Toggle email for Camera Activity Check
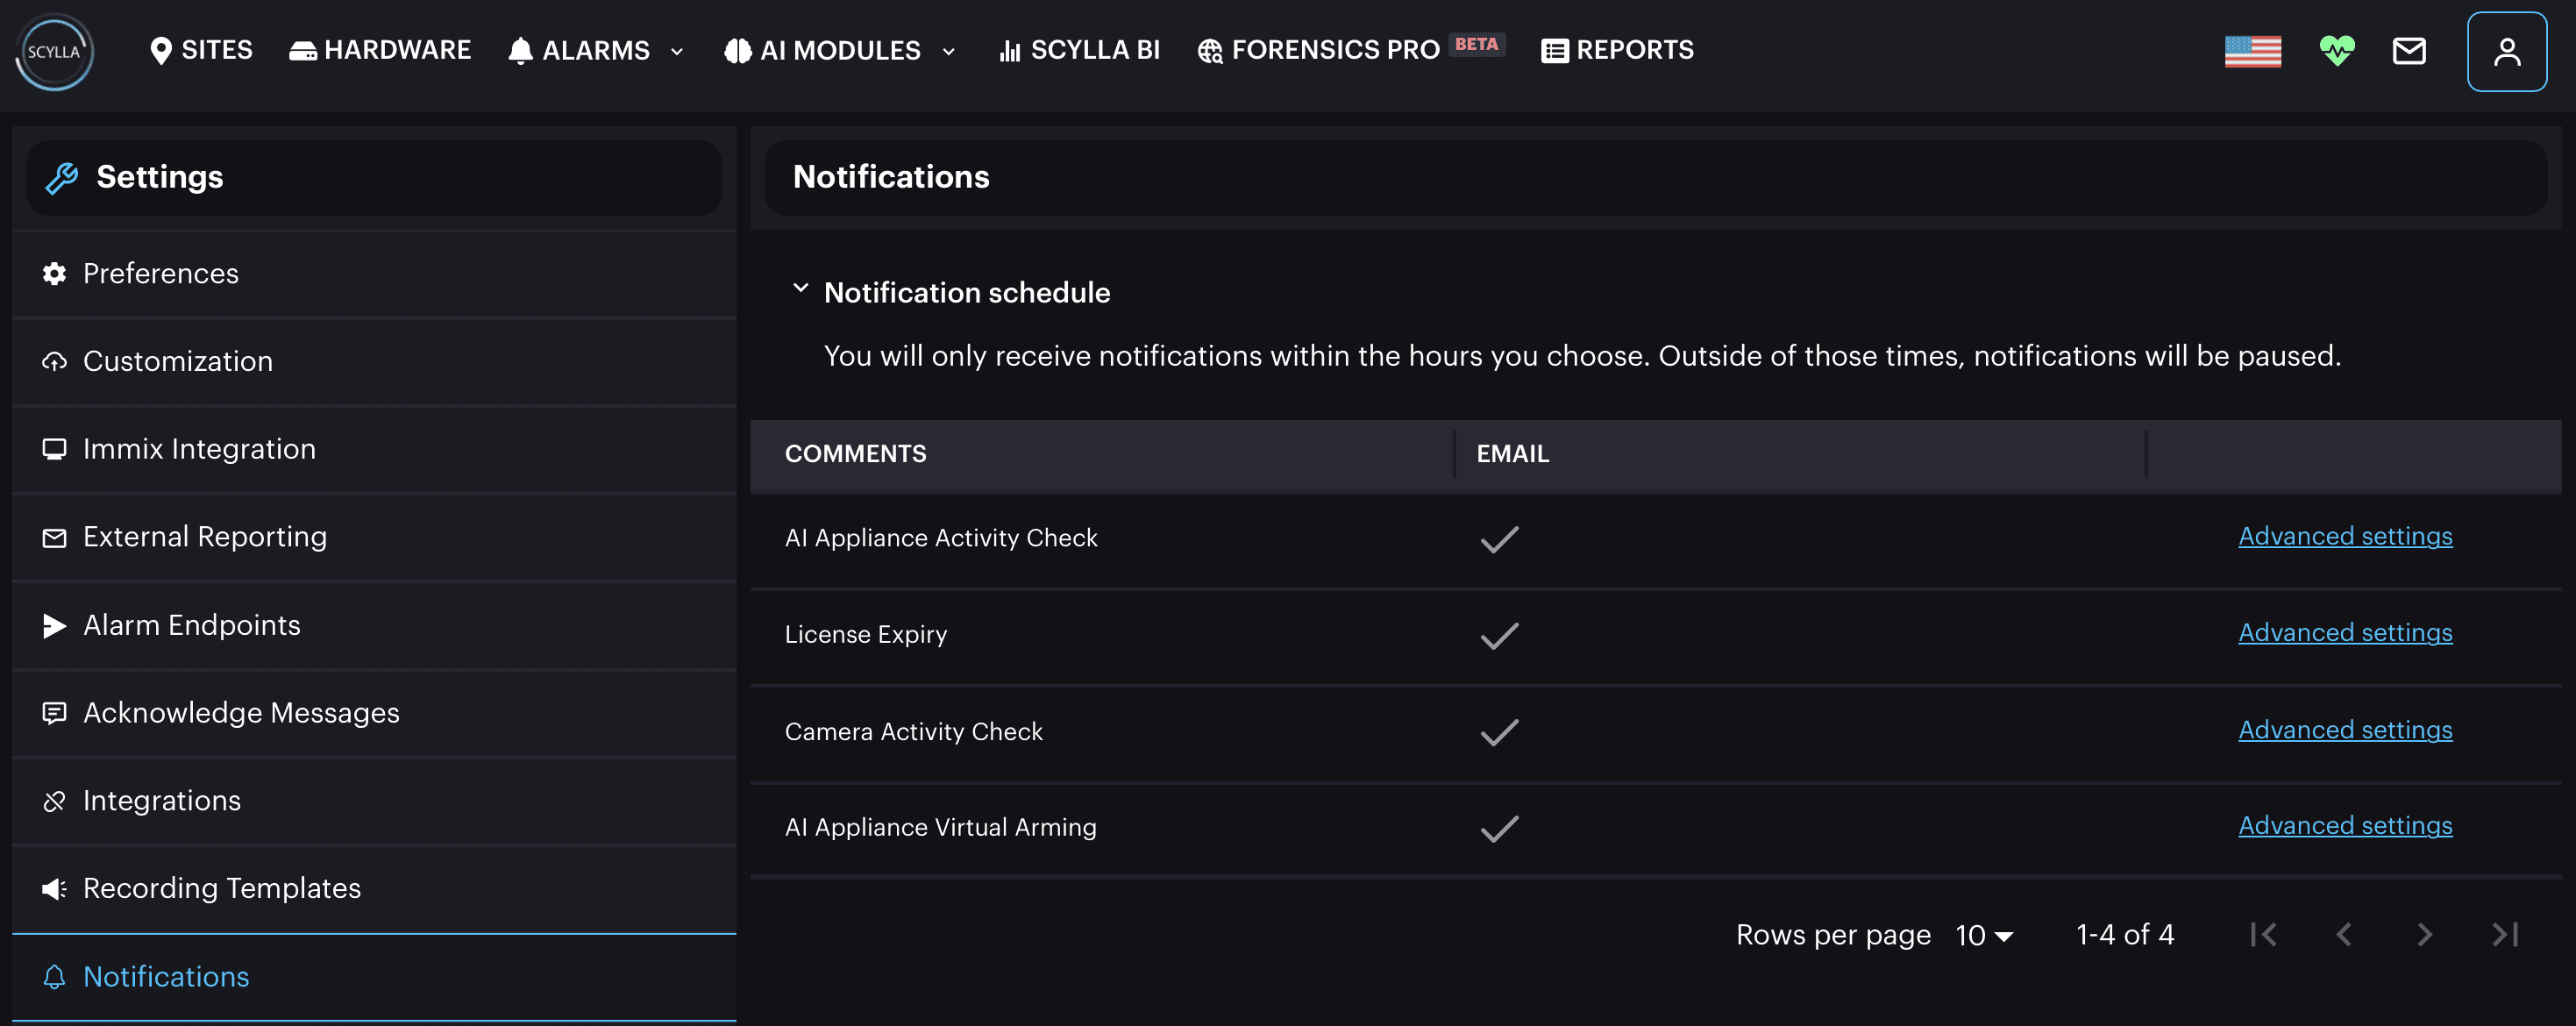2576x1026 pixels. (x=1499, y=733)
